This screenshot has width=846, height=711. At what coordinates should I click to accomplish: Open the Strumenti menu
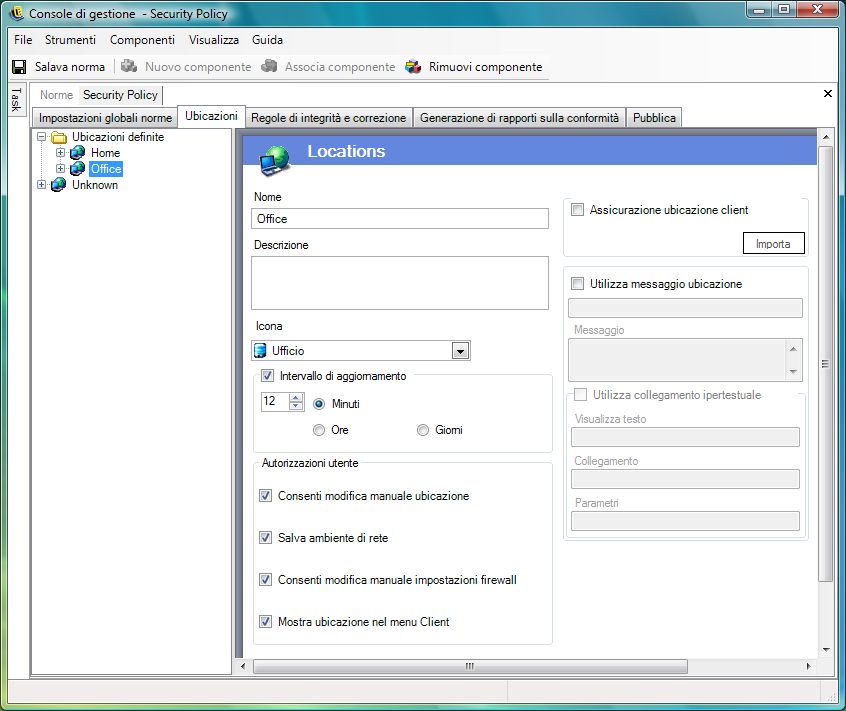(x=70, y=40)
